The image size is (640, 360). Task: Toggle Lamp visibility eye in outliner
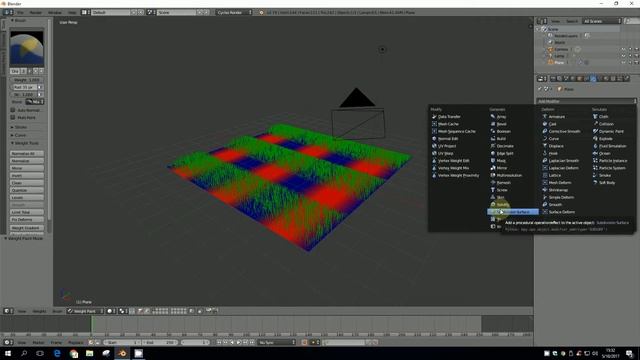pyautogui.click(x=623, y=56)
